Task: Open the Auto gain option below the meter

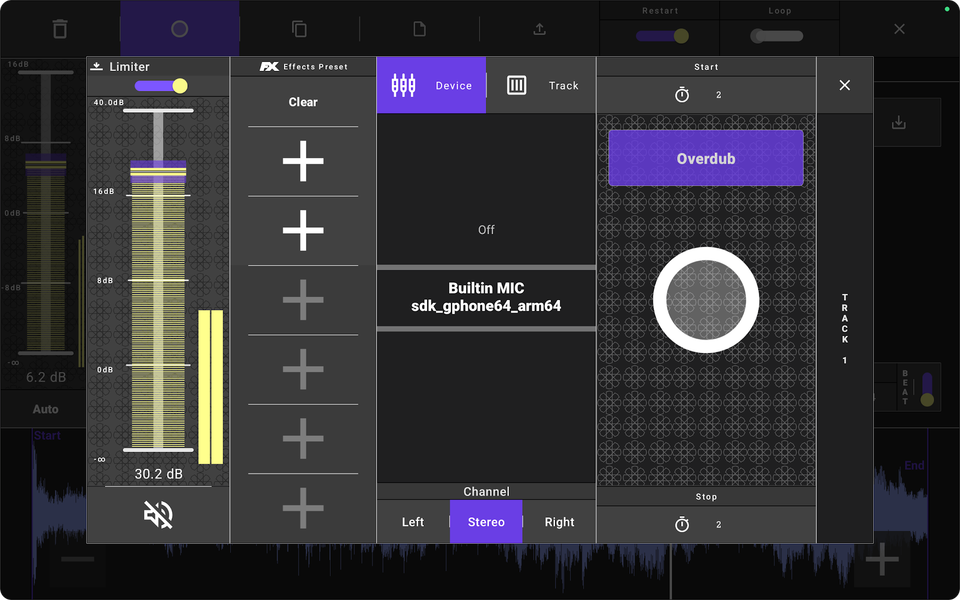Action: (x=44, y=409)
